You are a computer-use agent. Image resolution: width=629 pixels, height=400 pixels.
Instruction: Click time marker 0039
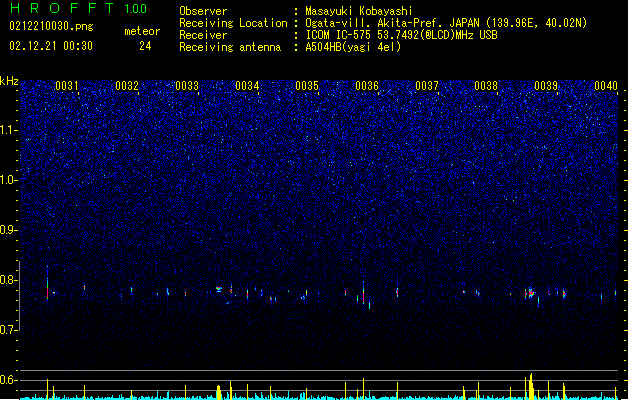(546, 86)
